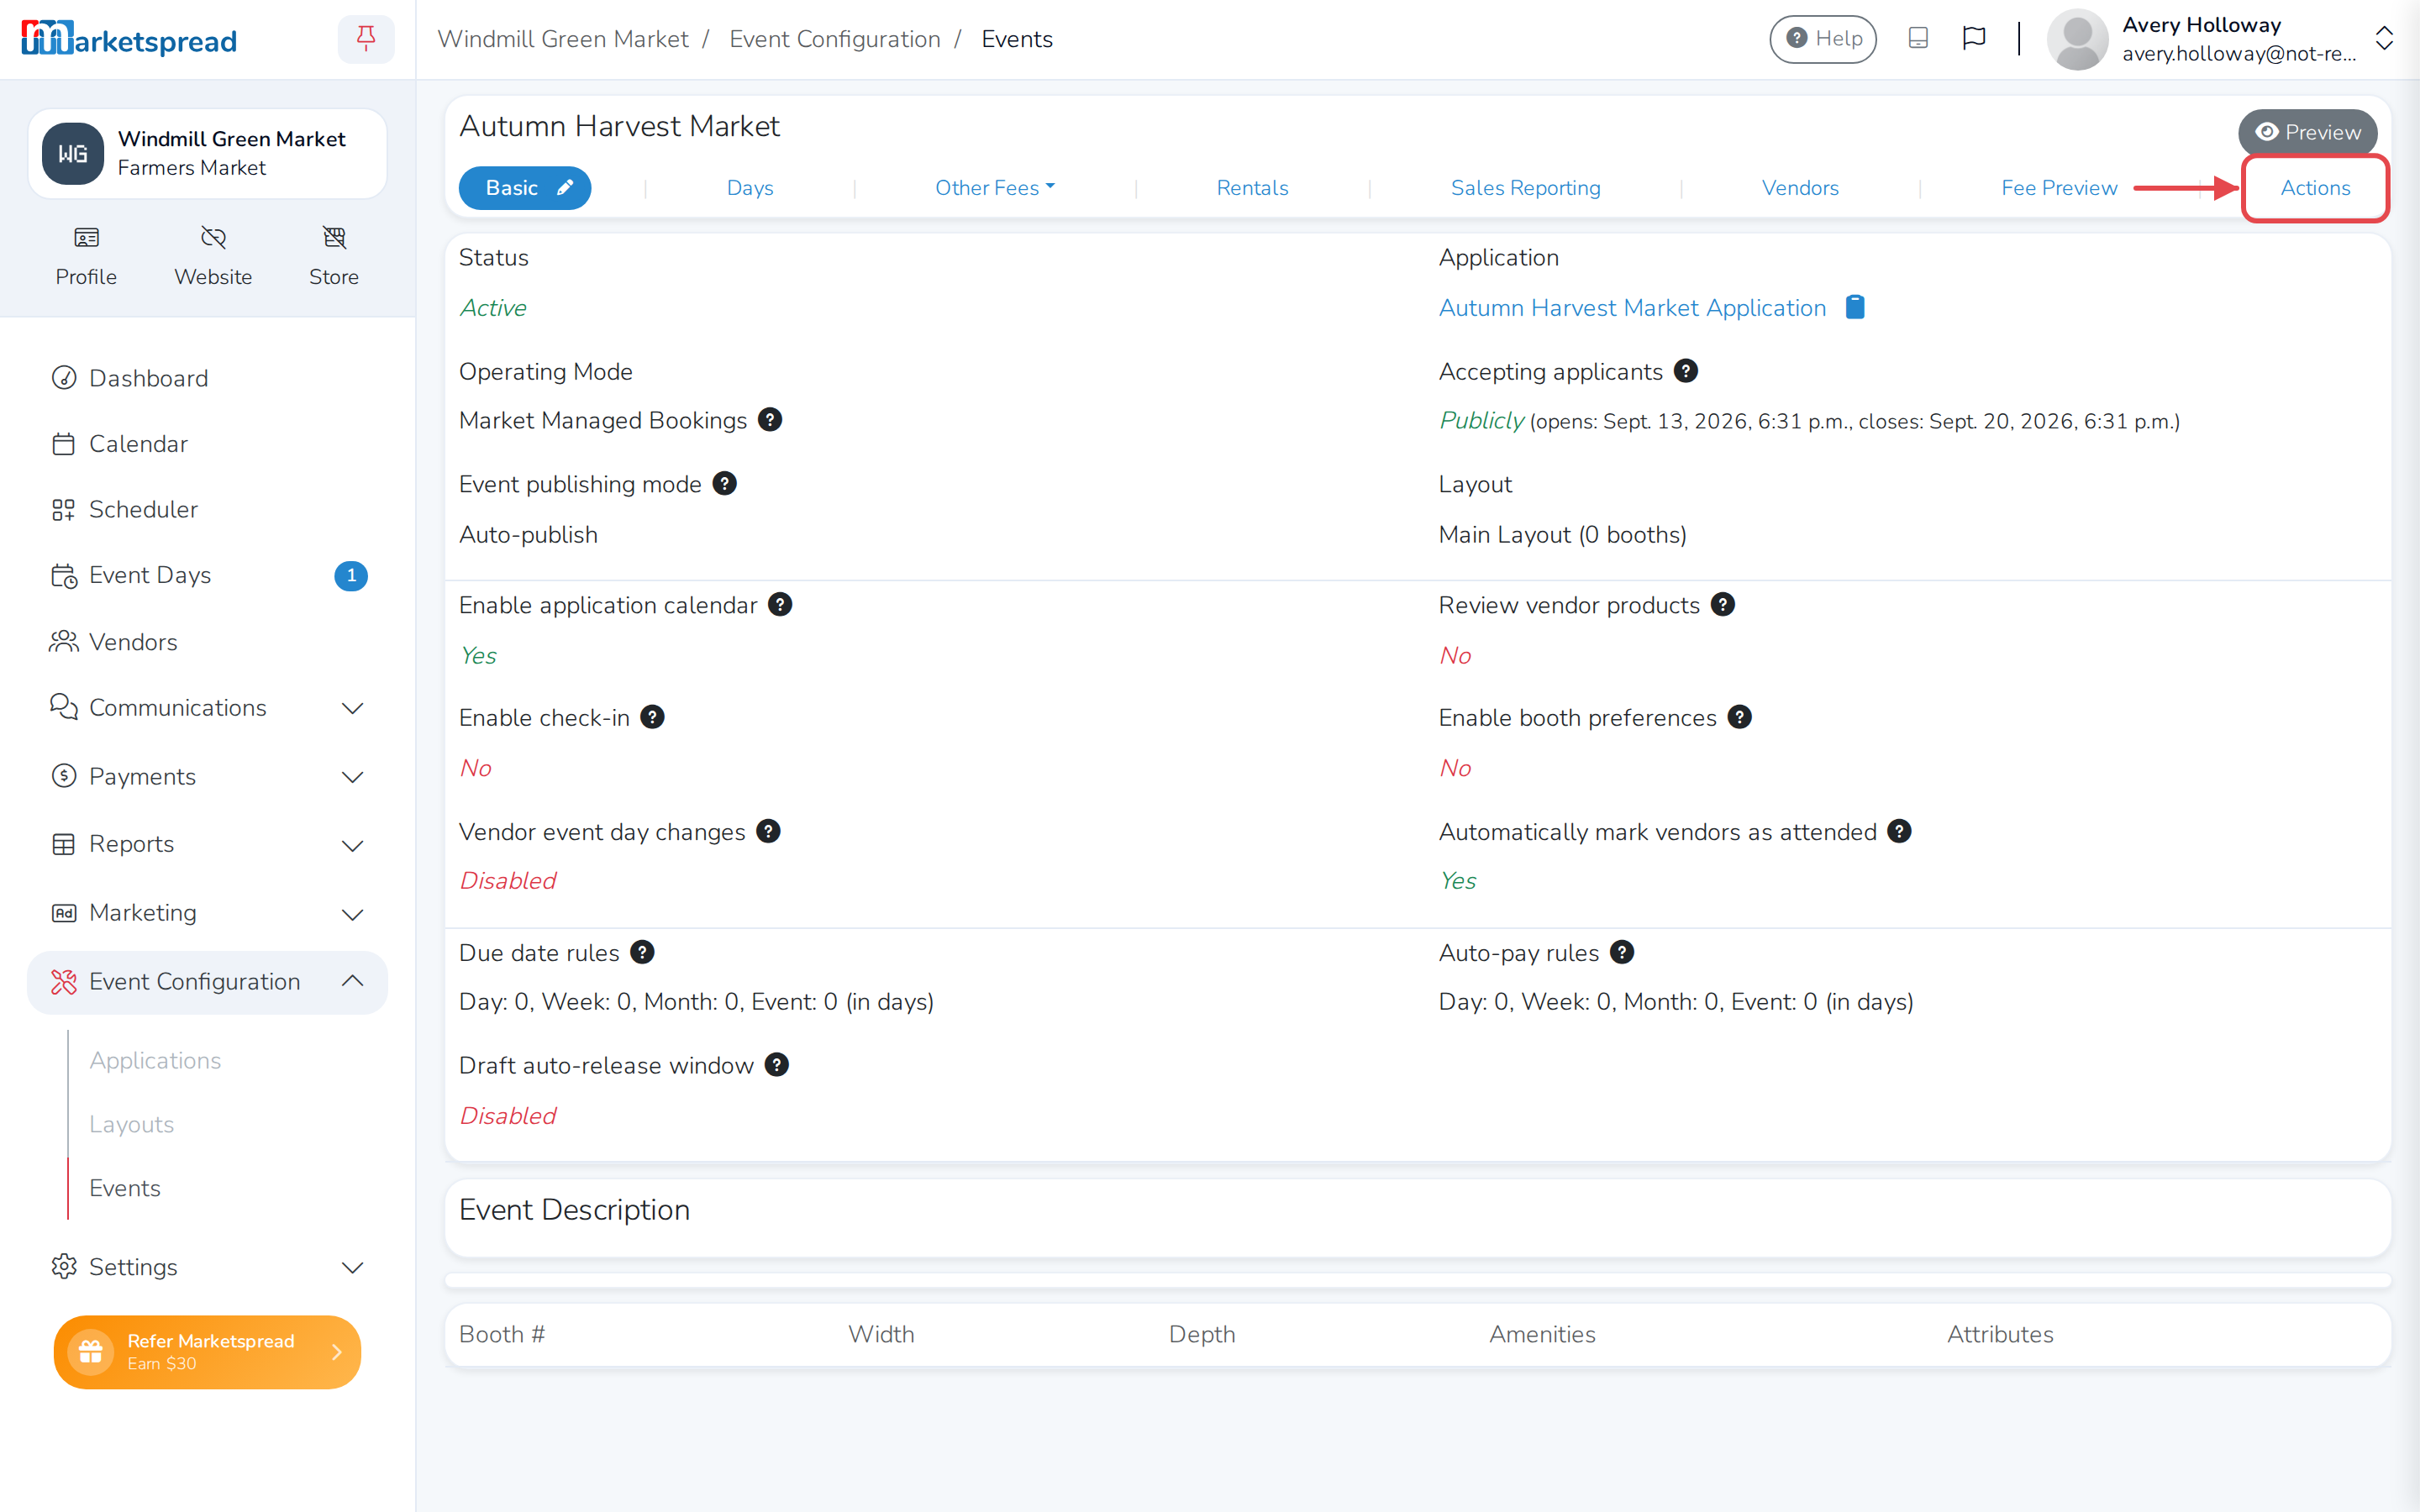This screenshot has height=1512, width=2420.
Task: Show help for Draft auto-release window
Action: point(777,1065)
